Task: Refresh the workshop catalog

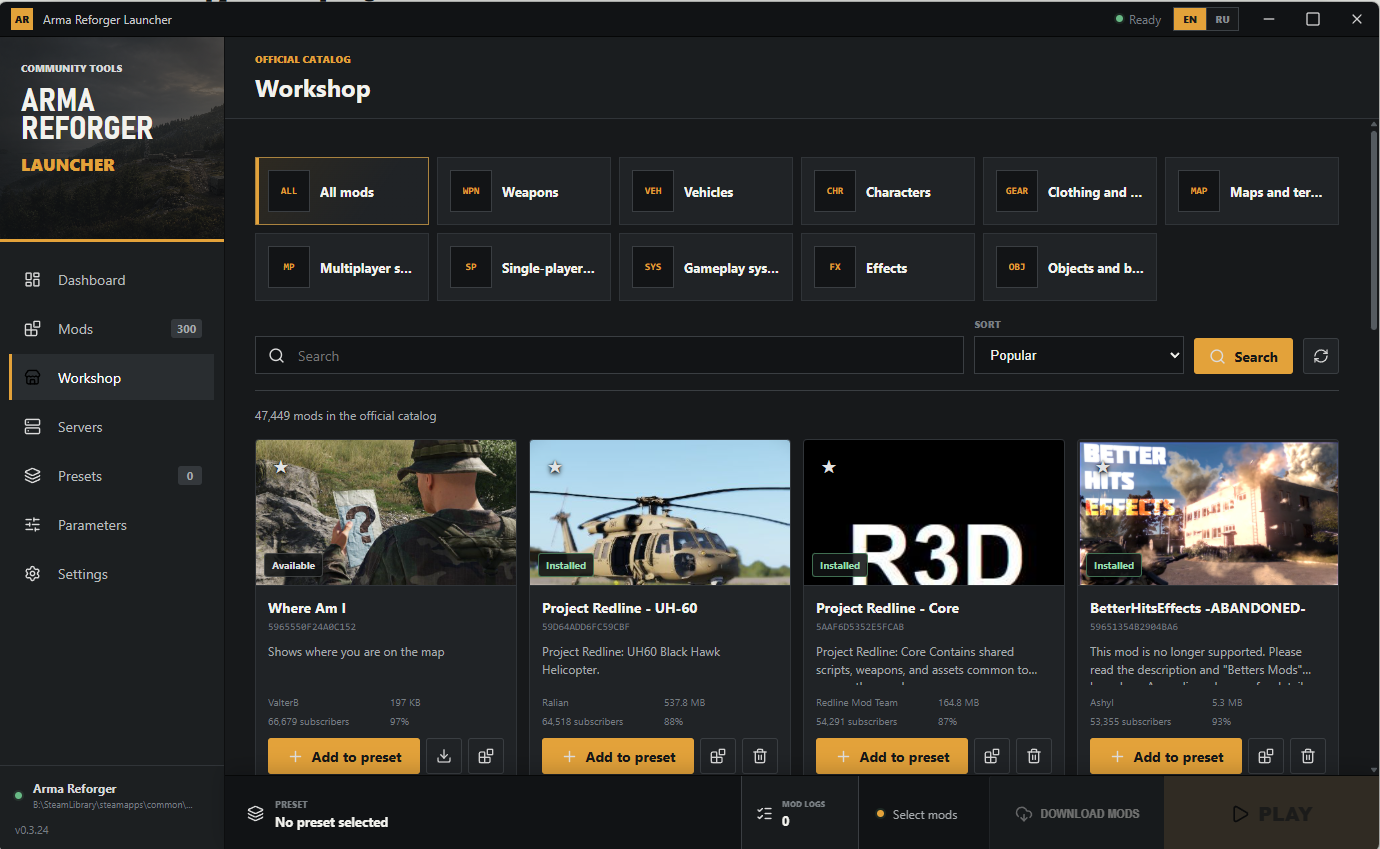Action: pyautogui.click(x=1321, y=356)
